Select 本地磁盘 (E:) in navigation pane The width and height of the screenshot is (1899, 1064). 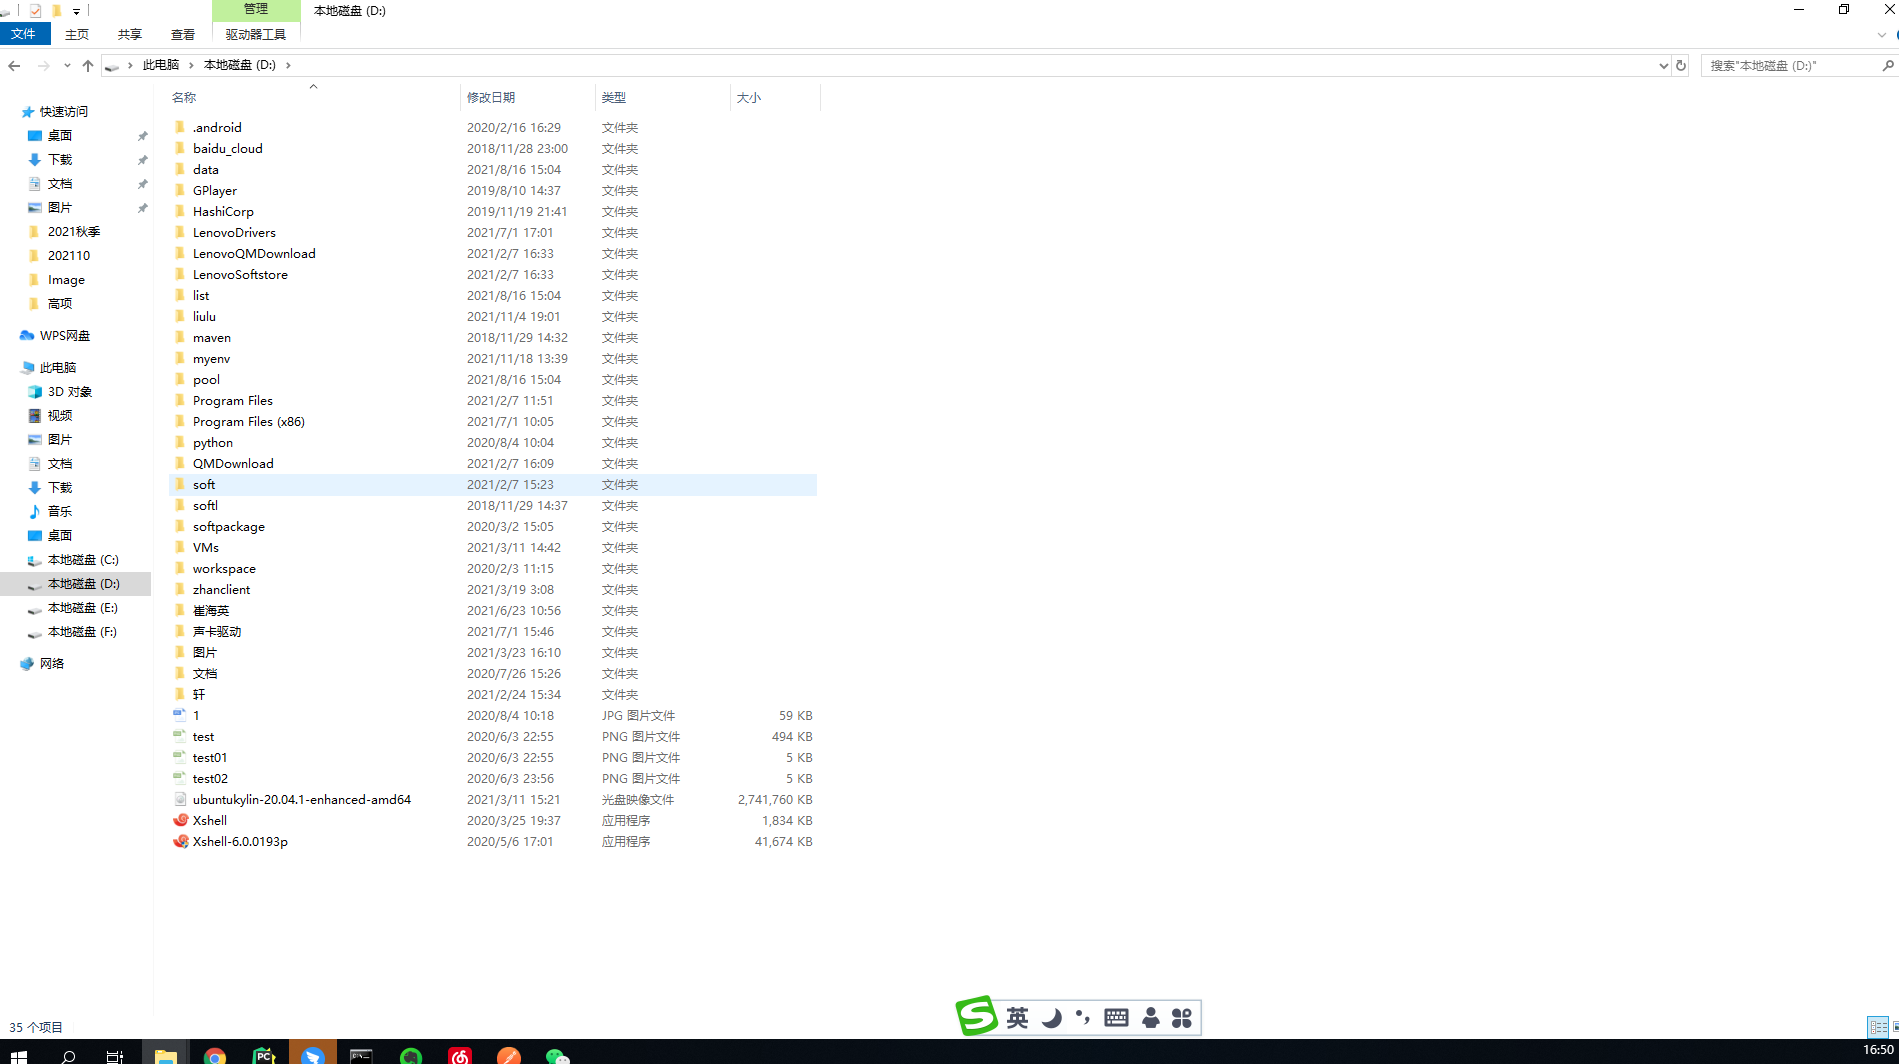tap(83, 608)
